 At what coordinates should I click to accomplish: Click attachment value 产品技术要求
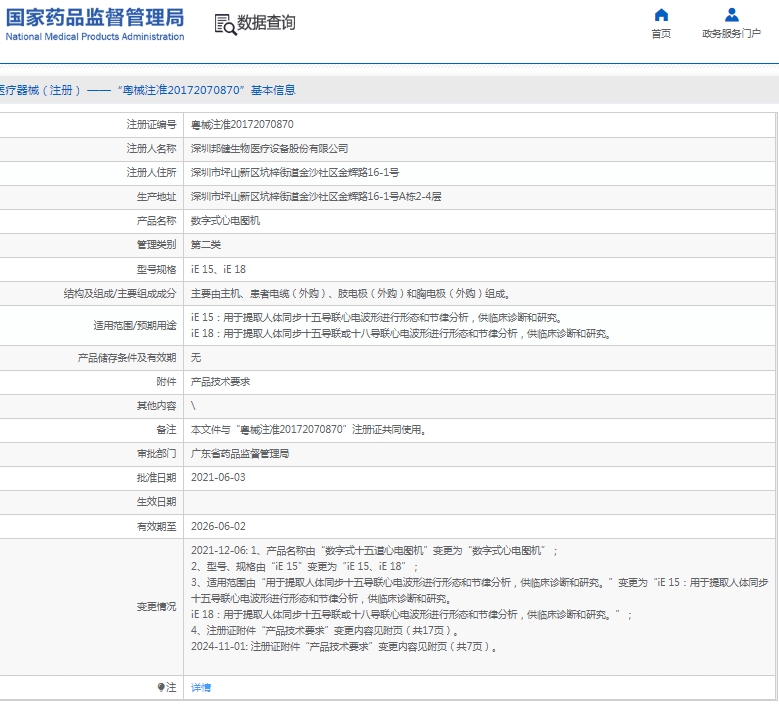tap(220, 382)
